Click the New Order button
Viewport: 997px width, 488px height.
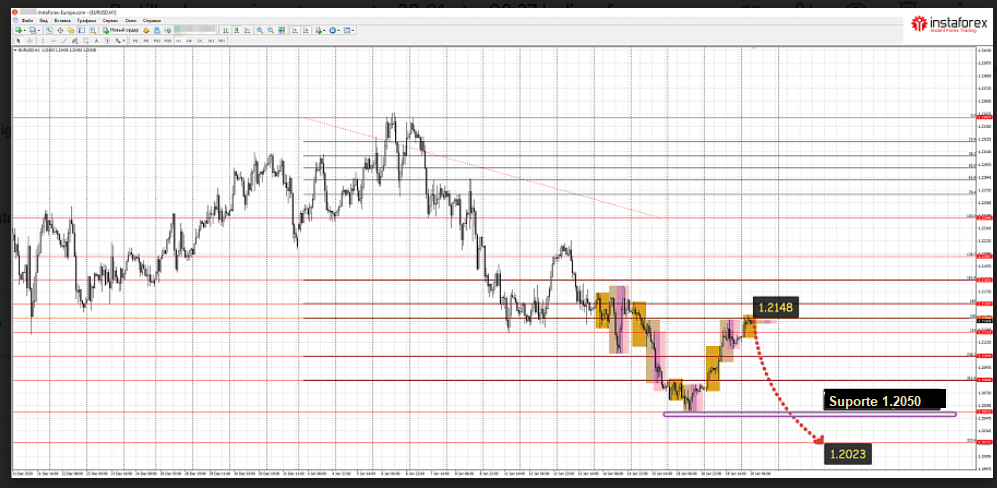pyautogui.click(x=122, y=31)
